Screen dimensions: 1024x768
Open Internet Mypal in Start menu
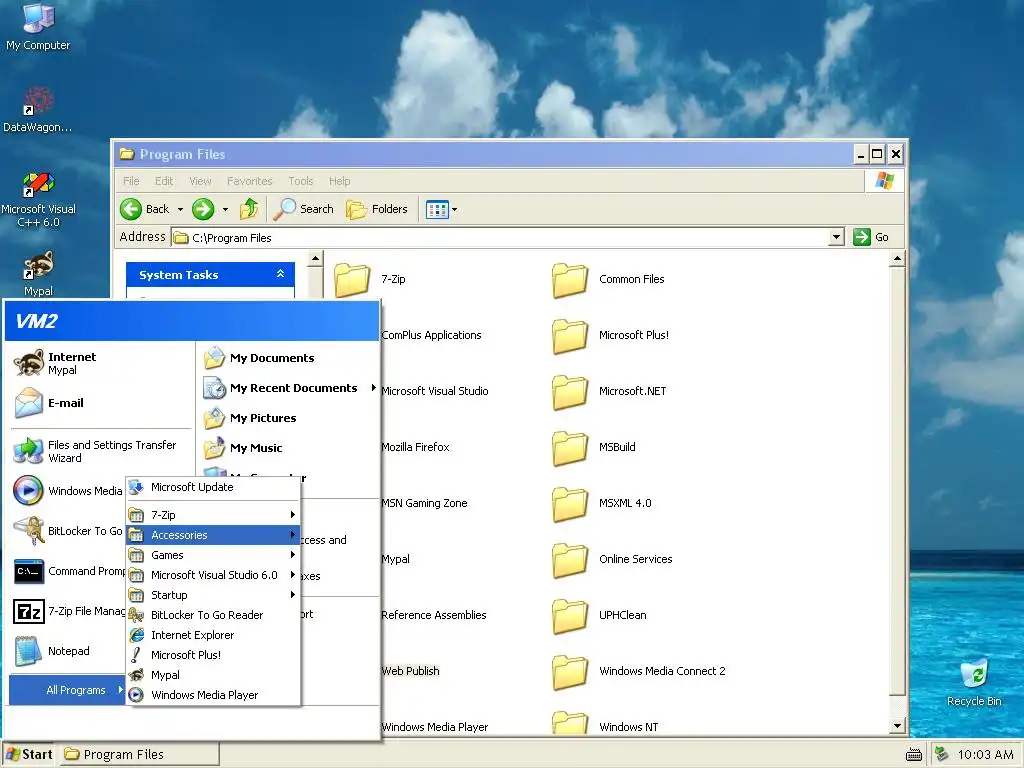tap(101, 363)
